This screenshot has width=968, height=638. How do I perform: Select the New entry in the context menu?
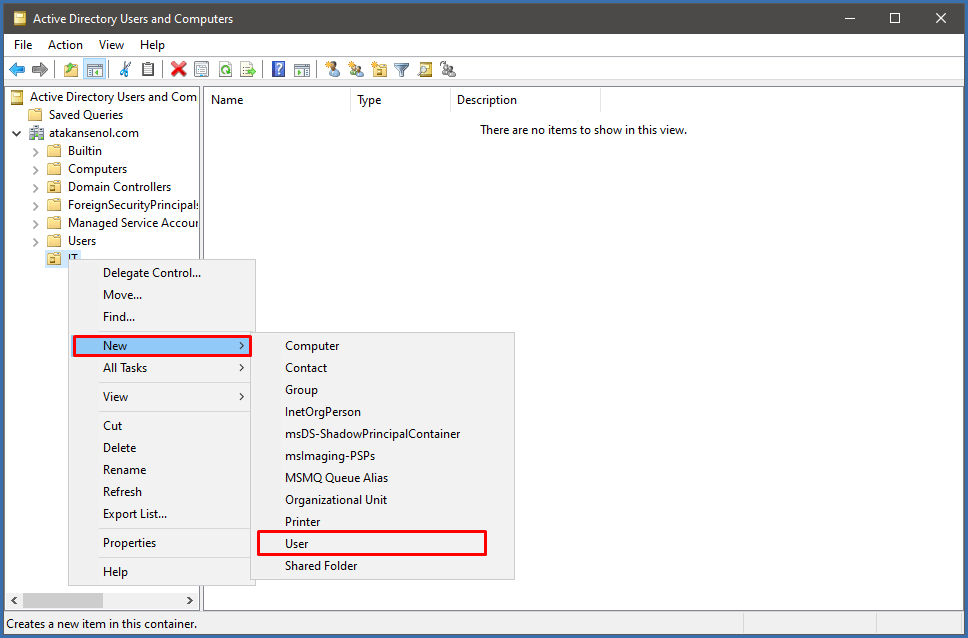[162, 346]
